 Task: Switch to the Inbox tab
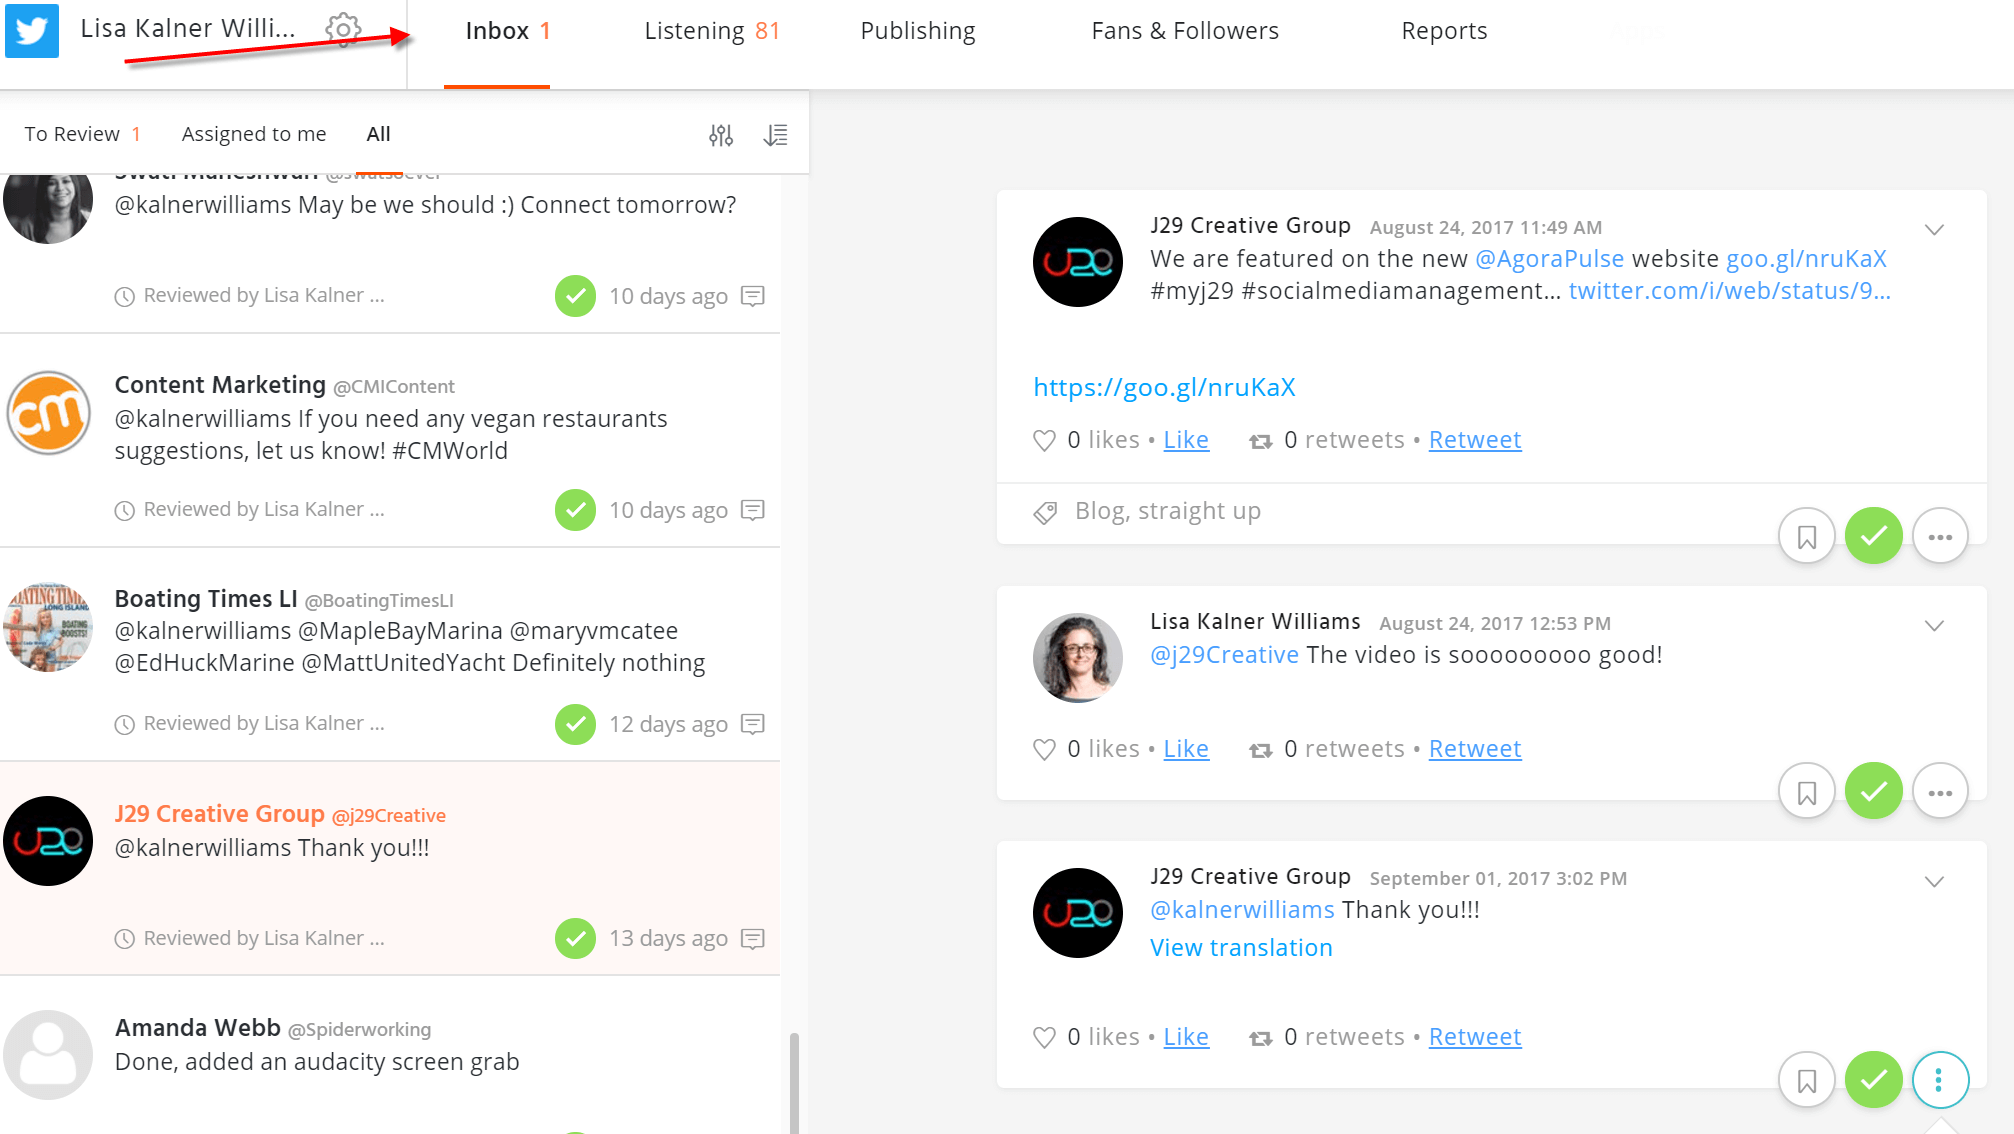point(508,31)
